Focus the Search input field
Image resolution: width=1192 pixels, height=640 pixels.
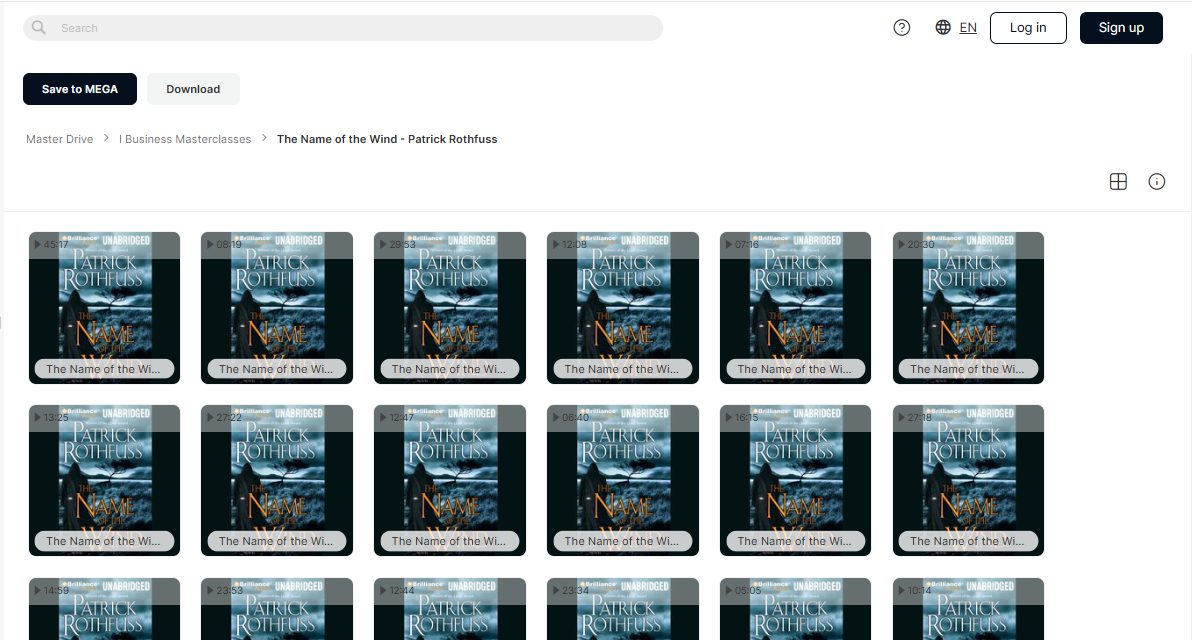coord(343,28)
